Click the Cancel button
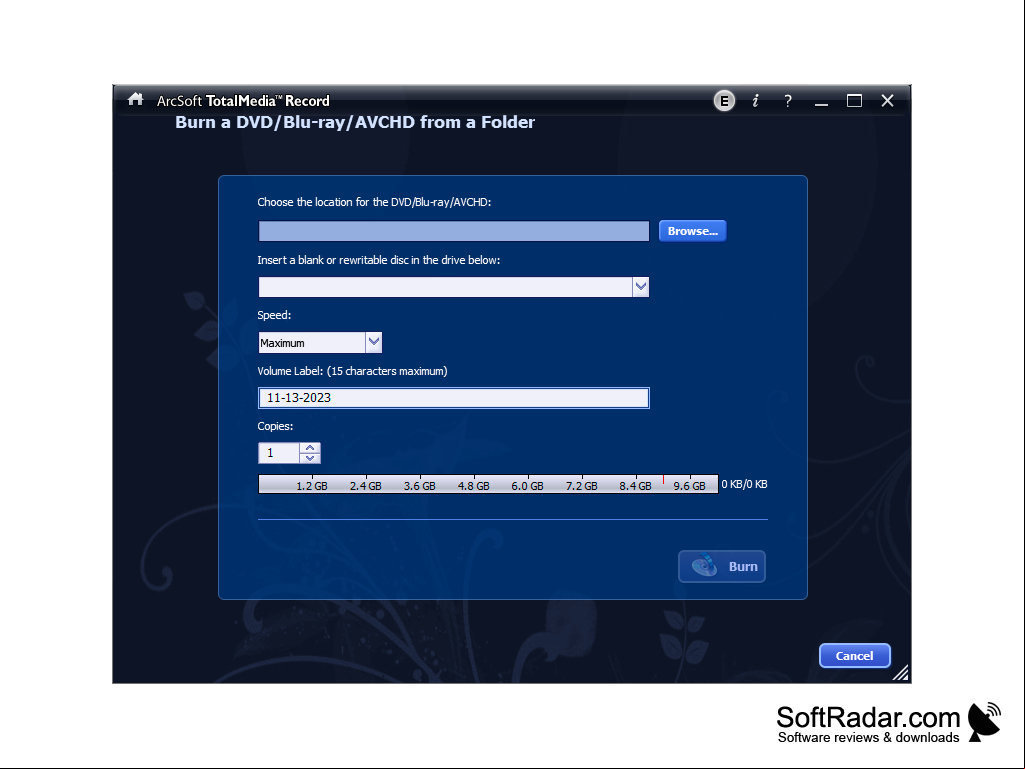 click(x=854, y=655)
